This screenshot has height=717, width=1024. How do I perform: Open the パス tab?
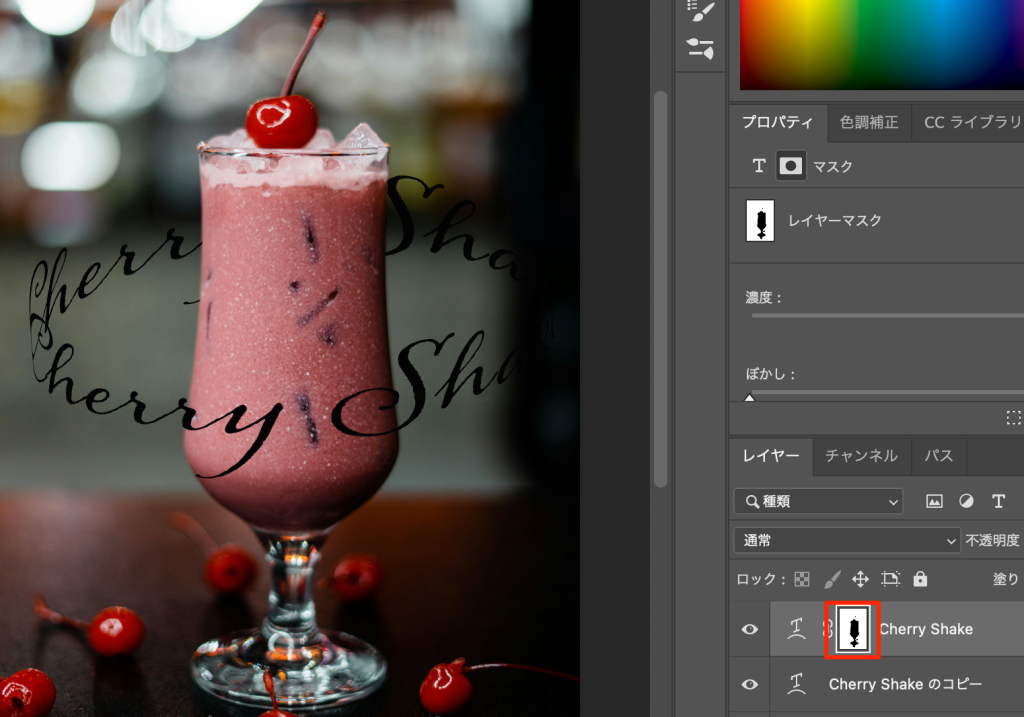(x=938, y=456)
